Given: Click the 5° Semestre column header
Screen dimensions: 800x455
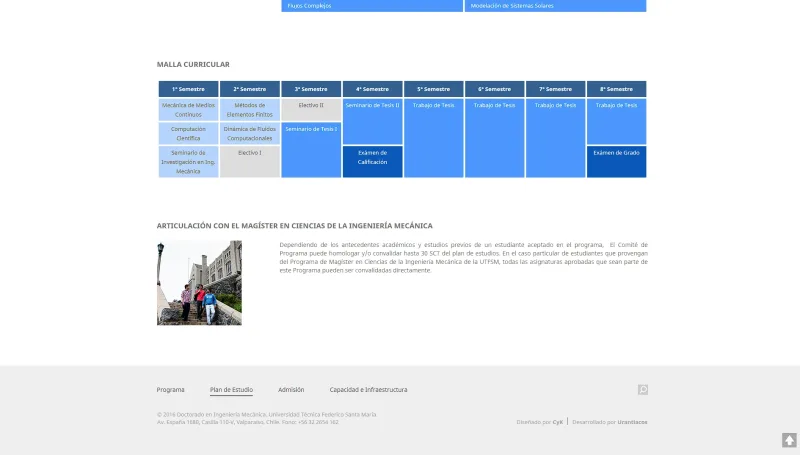Looking at the screenshot, I should click(x=434, y=89).
